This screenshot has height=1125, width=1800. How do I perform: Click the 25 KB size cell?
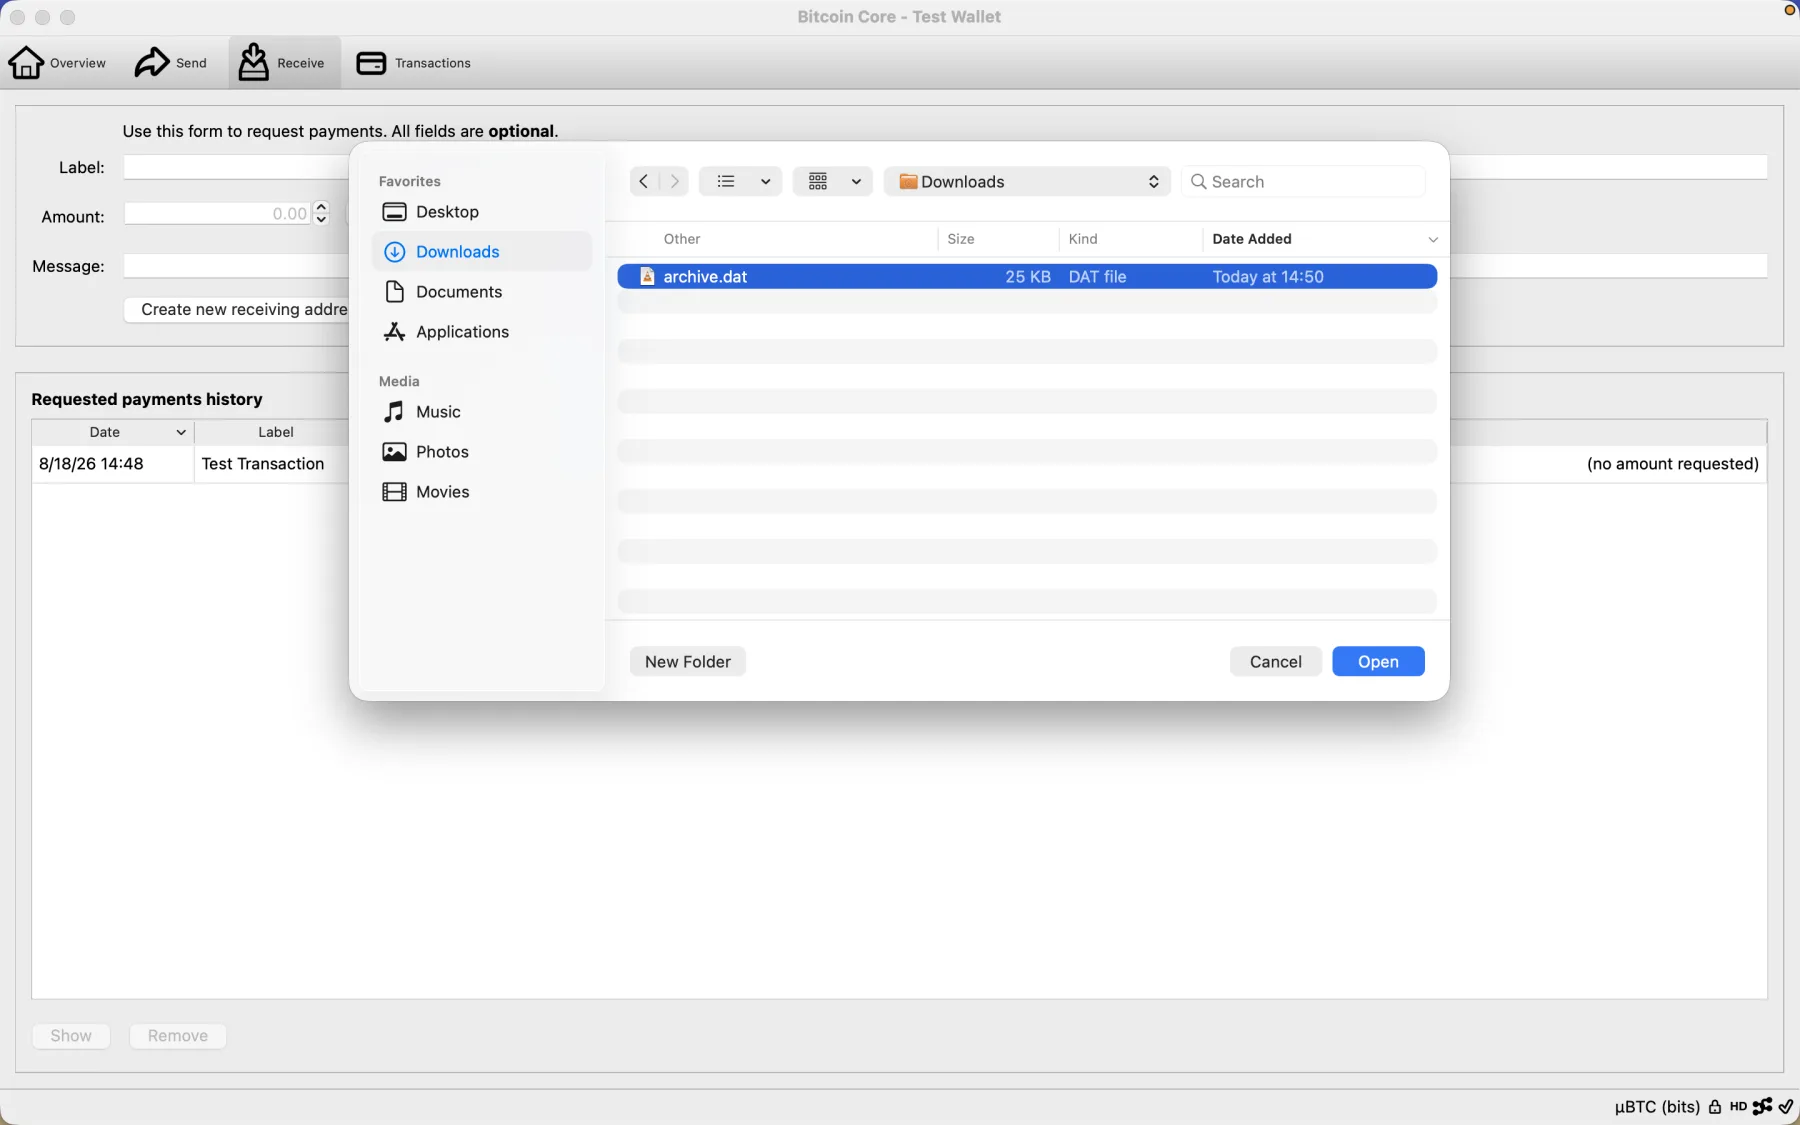point(1027,277)
